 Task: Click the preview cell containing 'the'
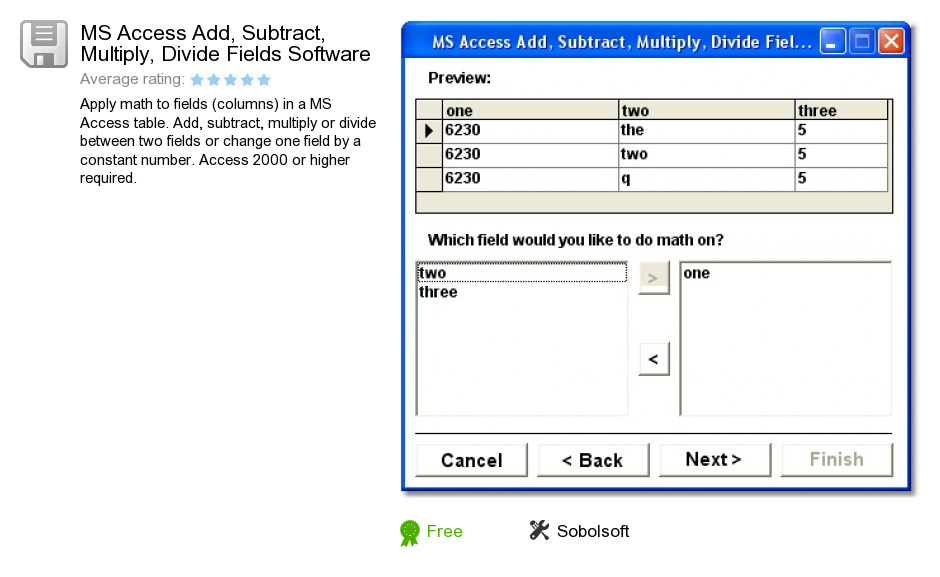coord(706,131)
